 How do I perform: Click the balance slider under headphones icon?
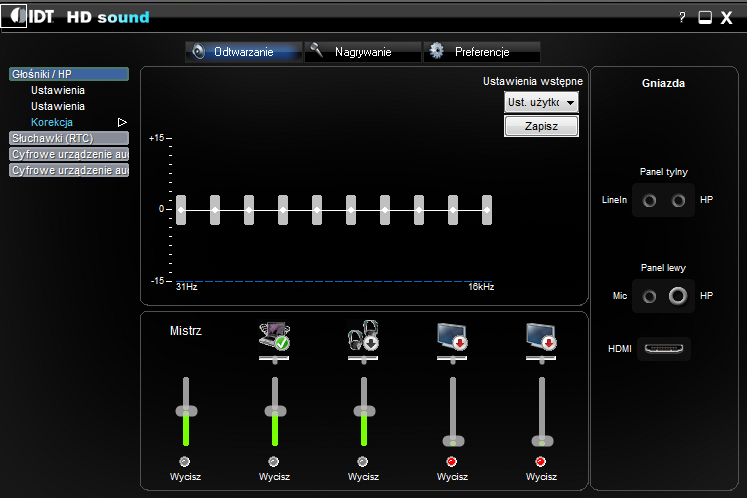click(363, 359)
